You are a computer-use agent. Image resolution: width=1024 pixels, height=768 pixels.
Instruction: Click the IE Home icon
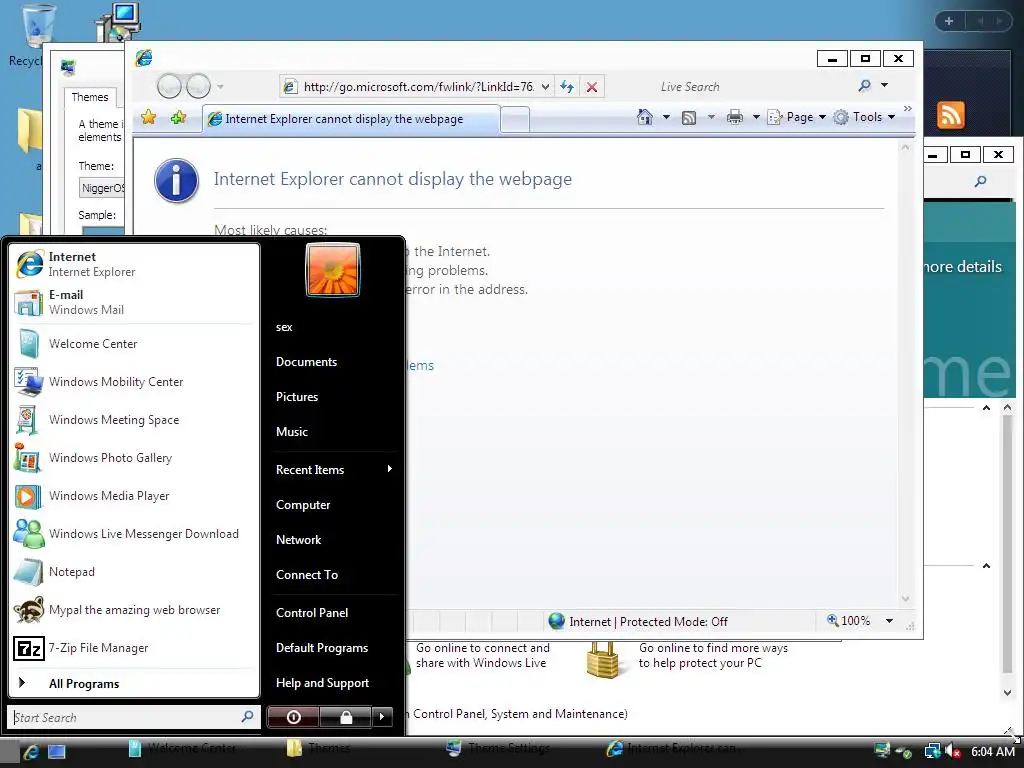pos(645,117)
